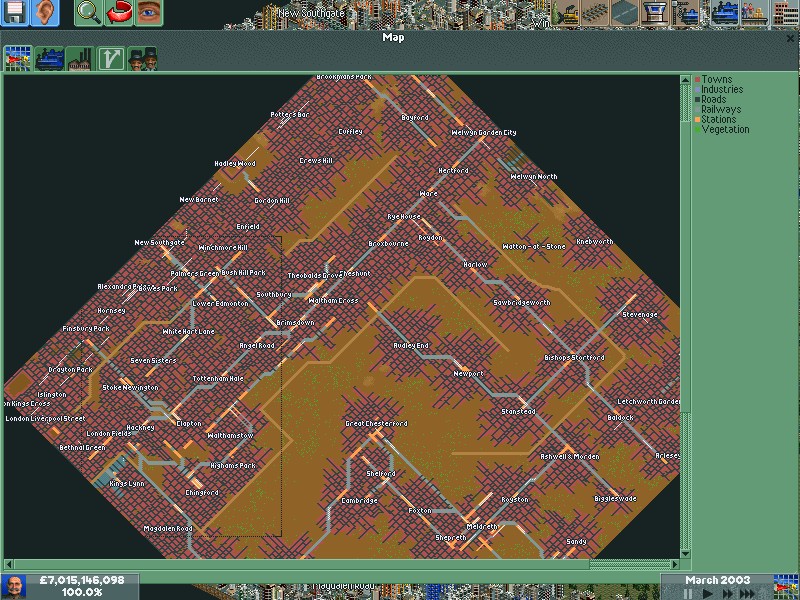This screenshot has height=600, width=800.
Task: Click Great Chesterford on the map
Action: (x=376, y=423)
